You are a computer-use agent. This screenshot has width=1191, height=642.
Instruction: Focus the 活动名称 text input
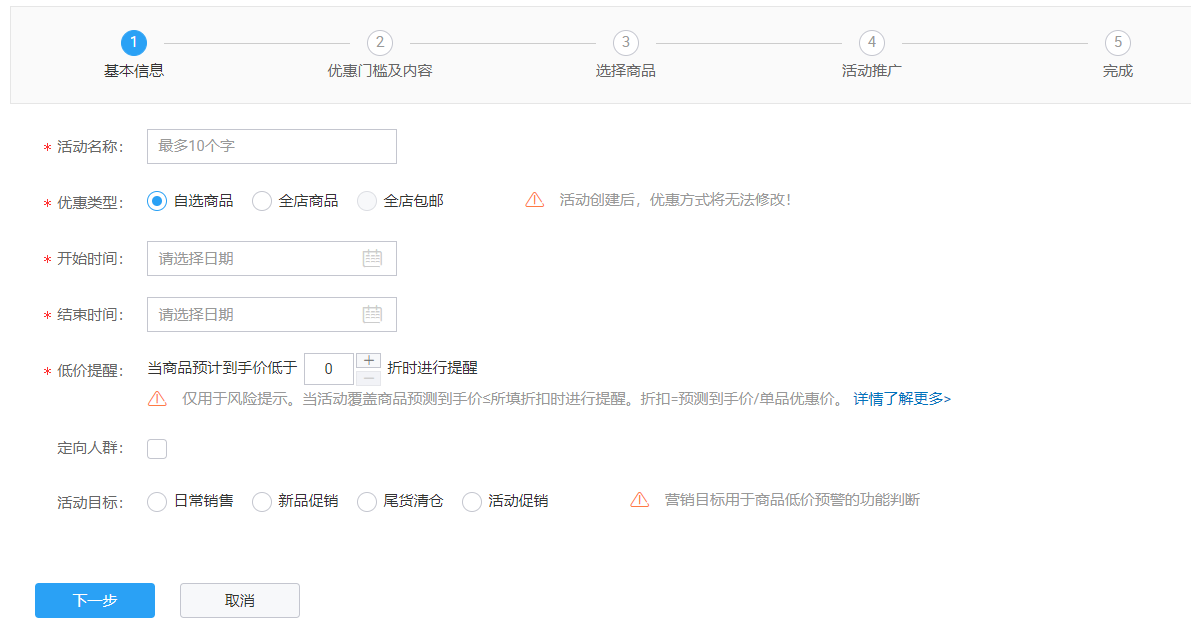271,146
